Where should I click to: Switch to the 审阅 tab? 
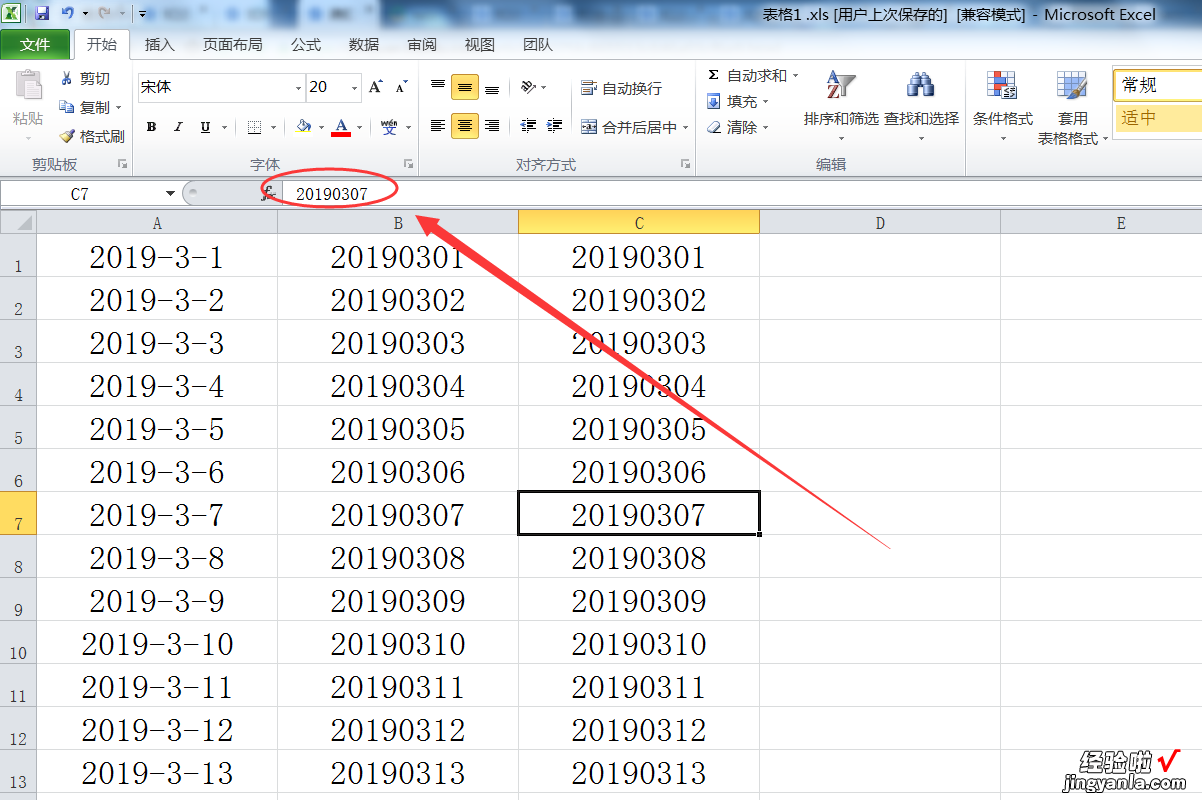[422, 45]
